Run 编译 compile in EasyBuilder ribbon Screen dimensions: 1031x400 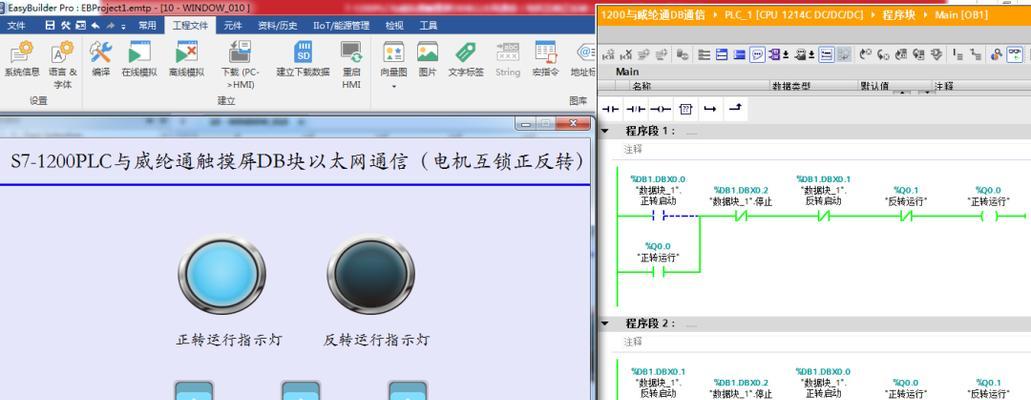point(101,59)
